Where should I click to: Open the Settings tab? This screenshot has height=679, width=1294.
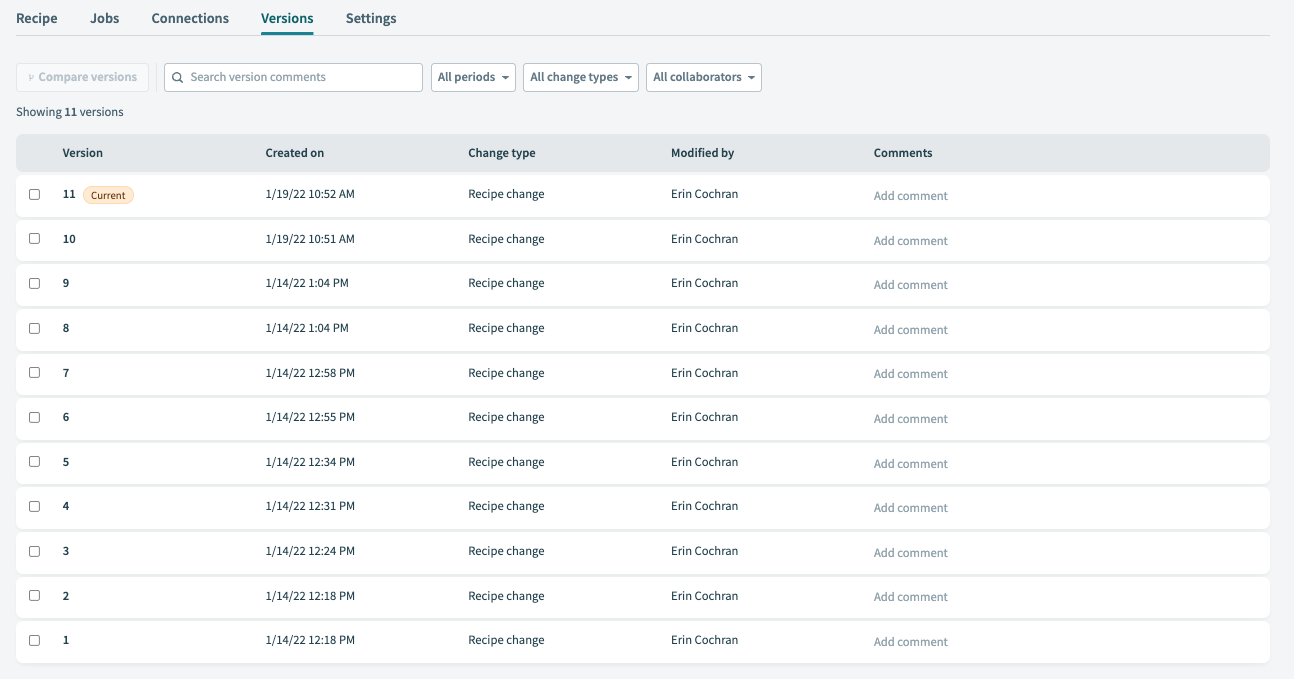[x=371, y=18]
